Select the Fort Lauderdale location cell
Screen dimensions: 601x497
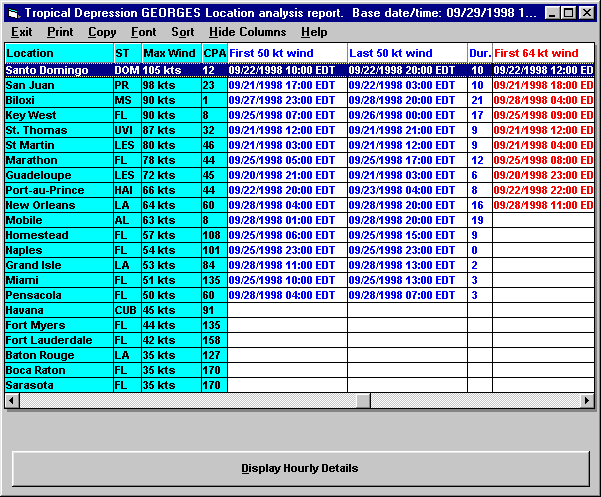(59, 340)
